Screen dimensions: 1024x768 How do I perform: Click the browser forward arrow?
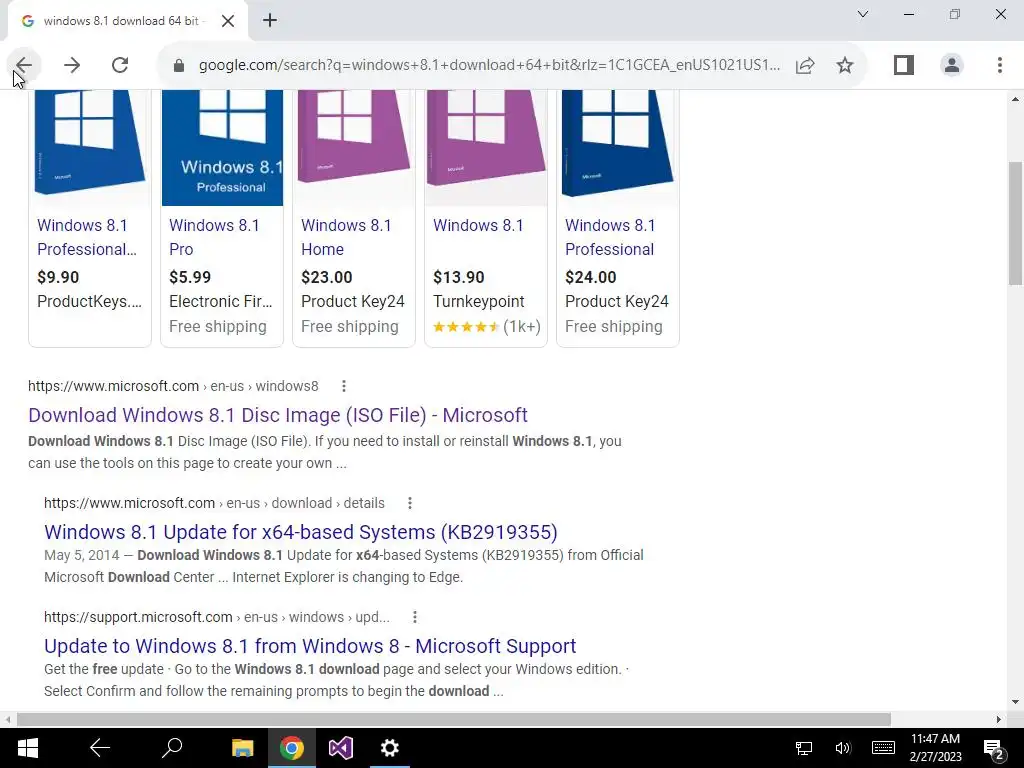tap(72, 65)
